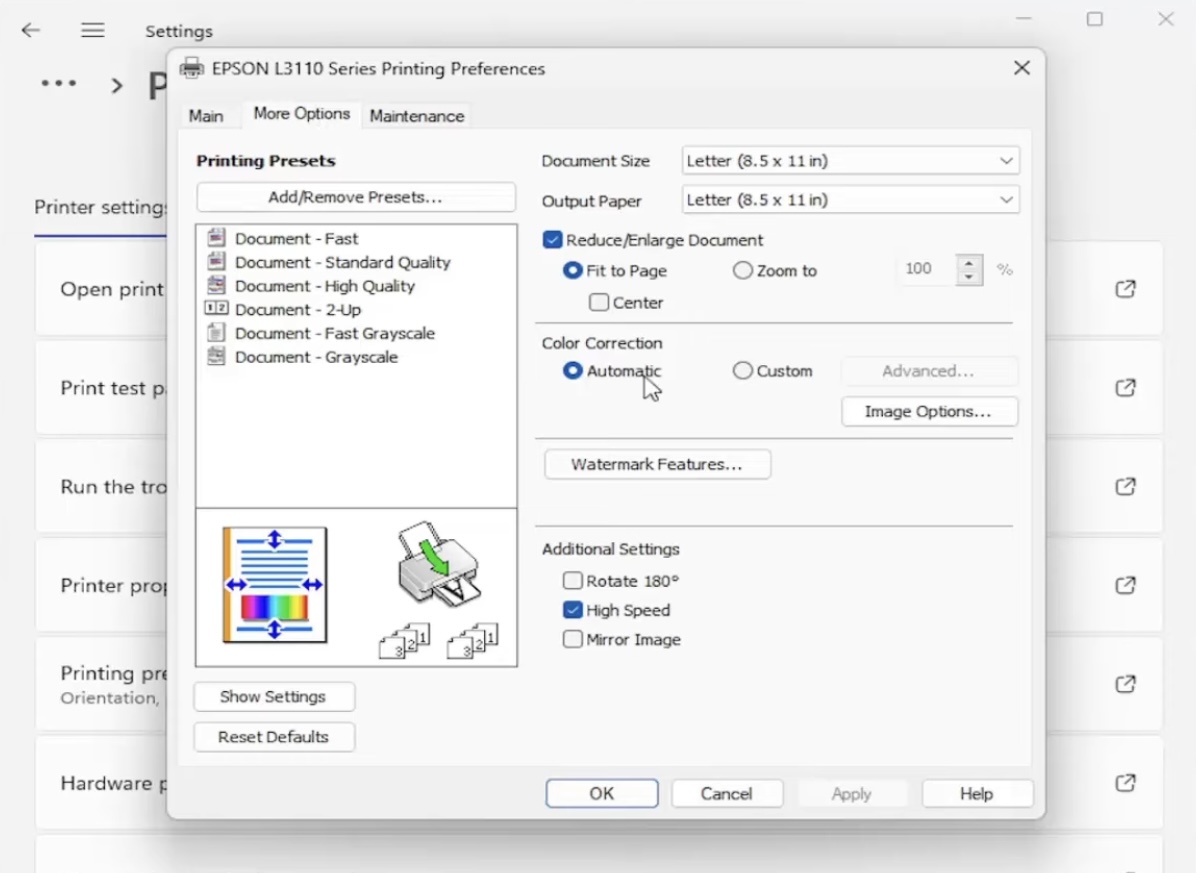Decrease zoom percentage with down arrow
1196x873 pixels.
point(969,278)
